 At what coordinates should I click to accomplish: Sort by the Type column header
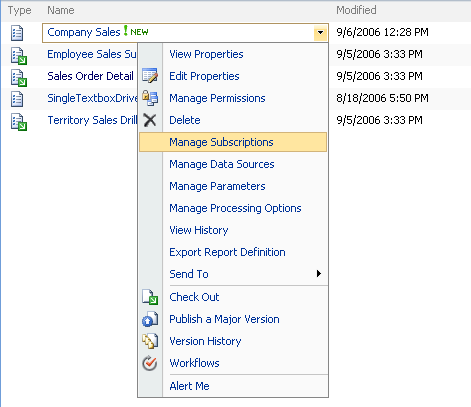[x=20, y=10]
